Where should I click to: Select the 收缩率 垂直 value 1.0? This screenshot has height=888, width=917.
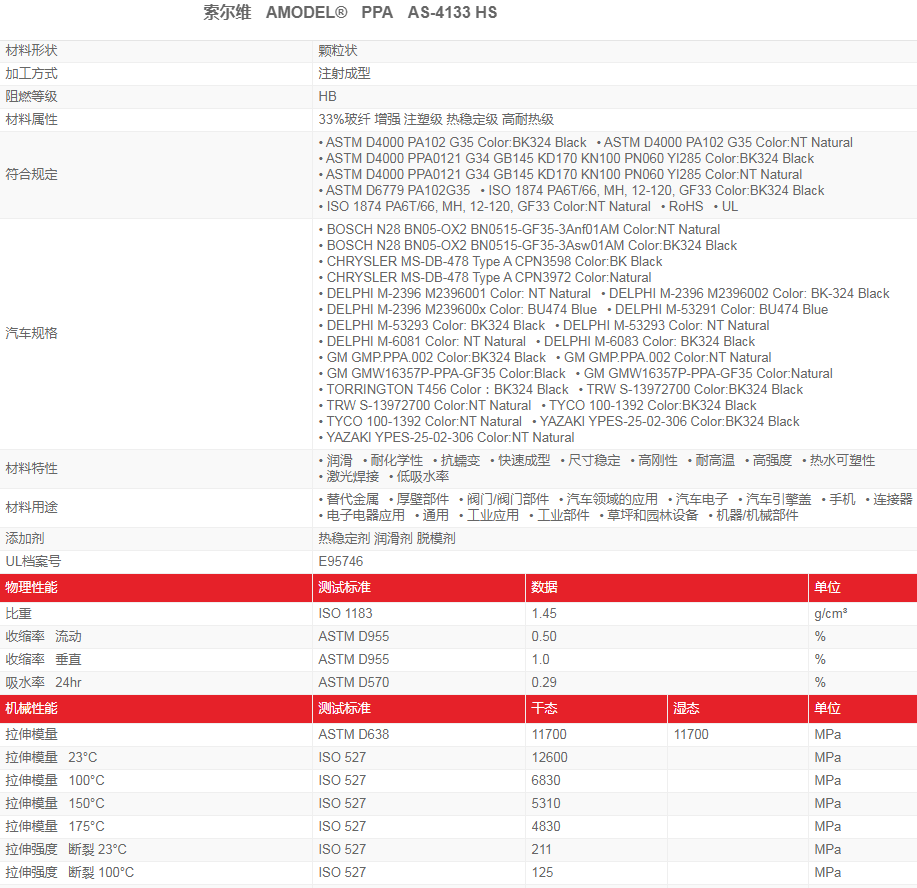point(540,660)
